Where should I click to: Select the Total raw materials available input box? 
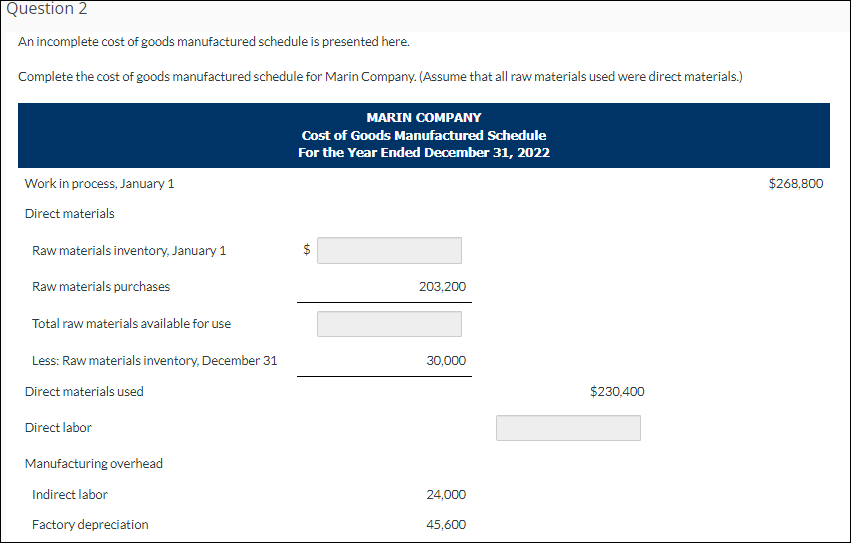(390, 324)
